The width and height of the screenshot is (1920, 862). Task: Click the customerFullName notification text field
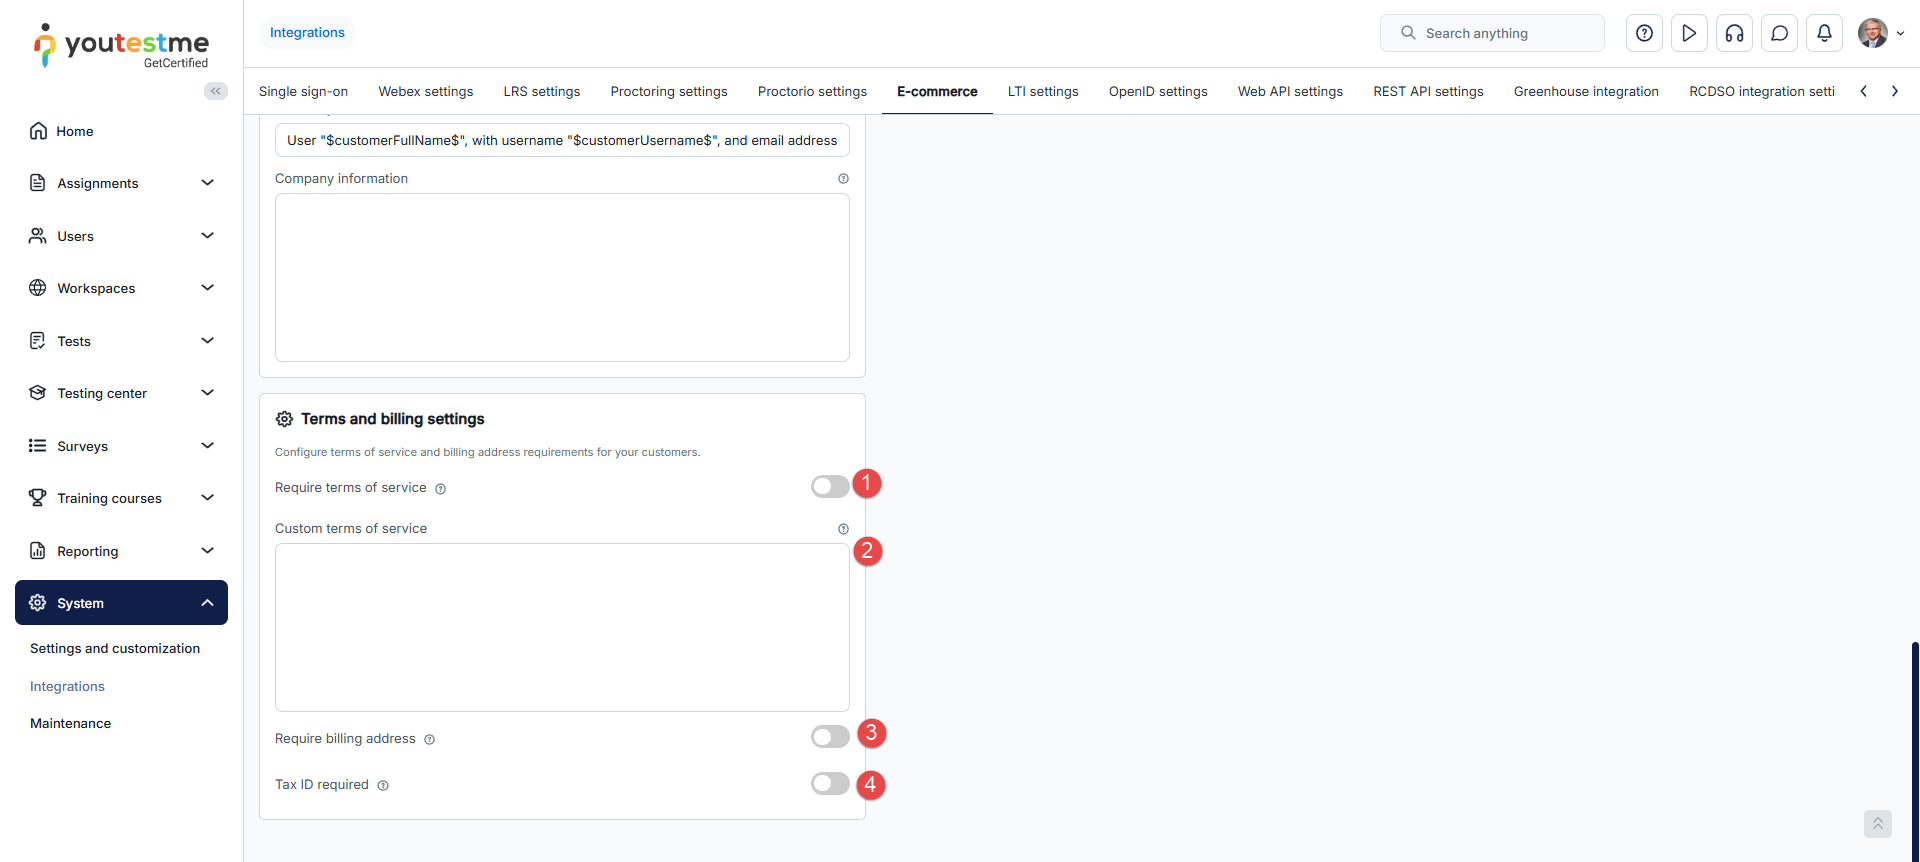(562, 140)
